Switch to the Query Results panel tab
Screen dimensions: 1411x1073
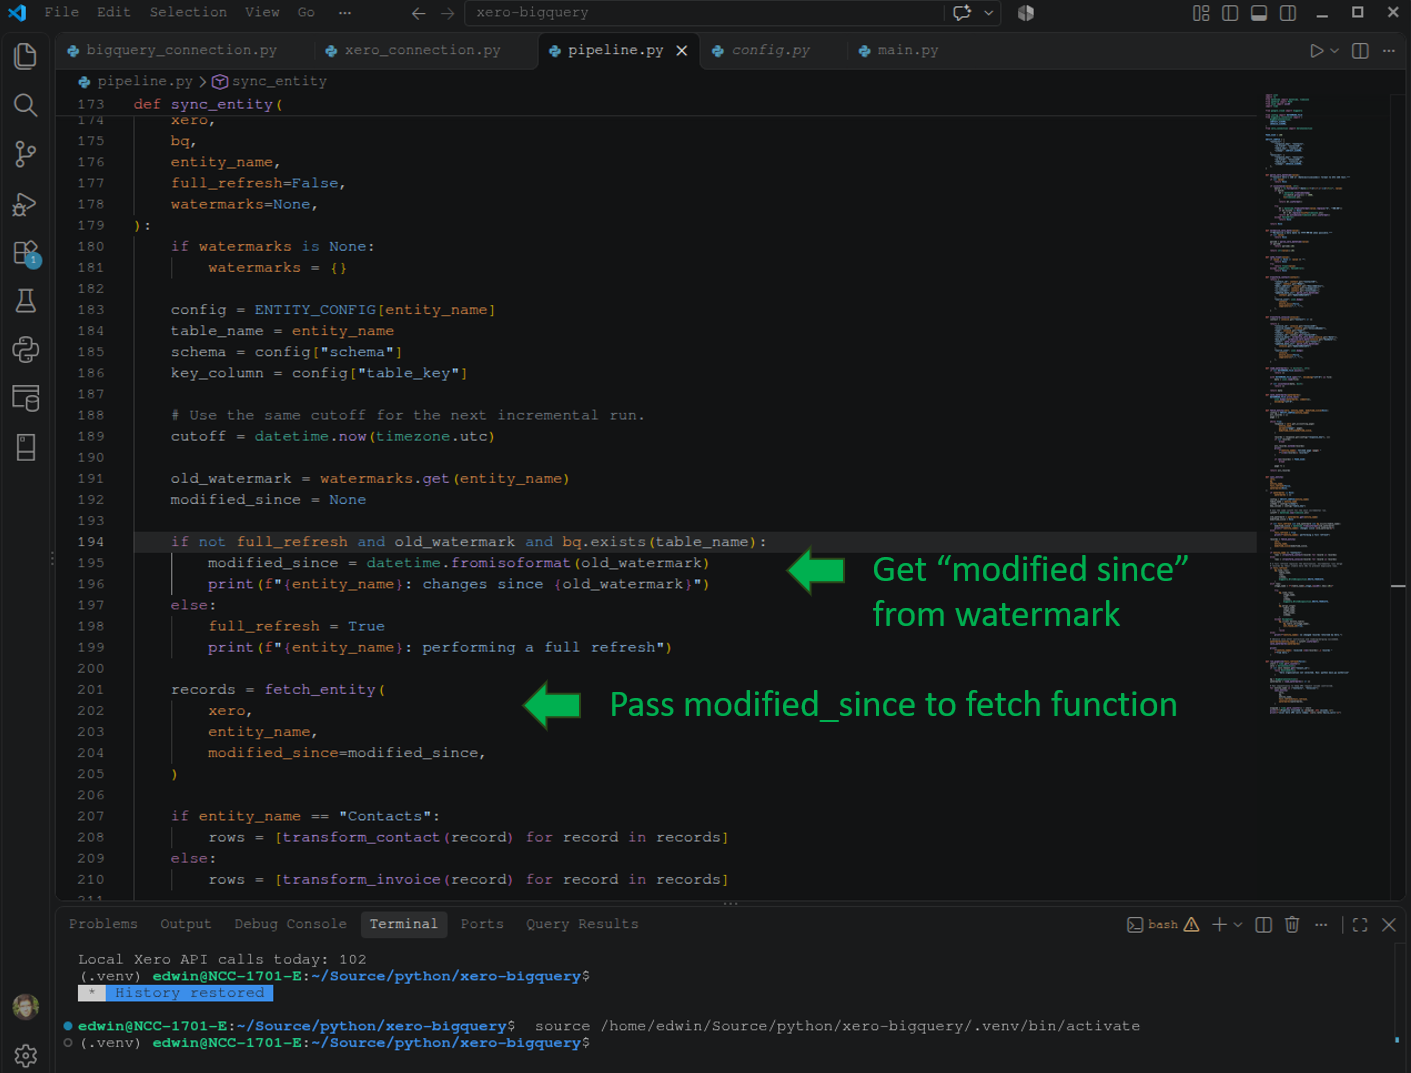582,924
